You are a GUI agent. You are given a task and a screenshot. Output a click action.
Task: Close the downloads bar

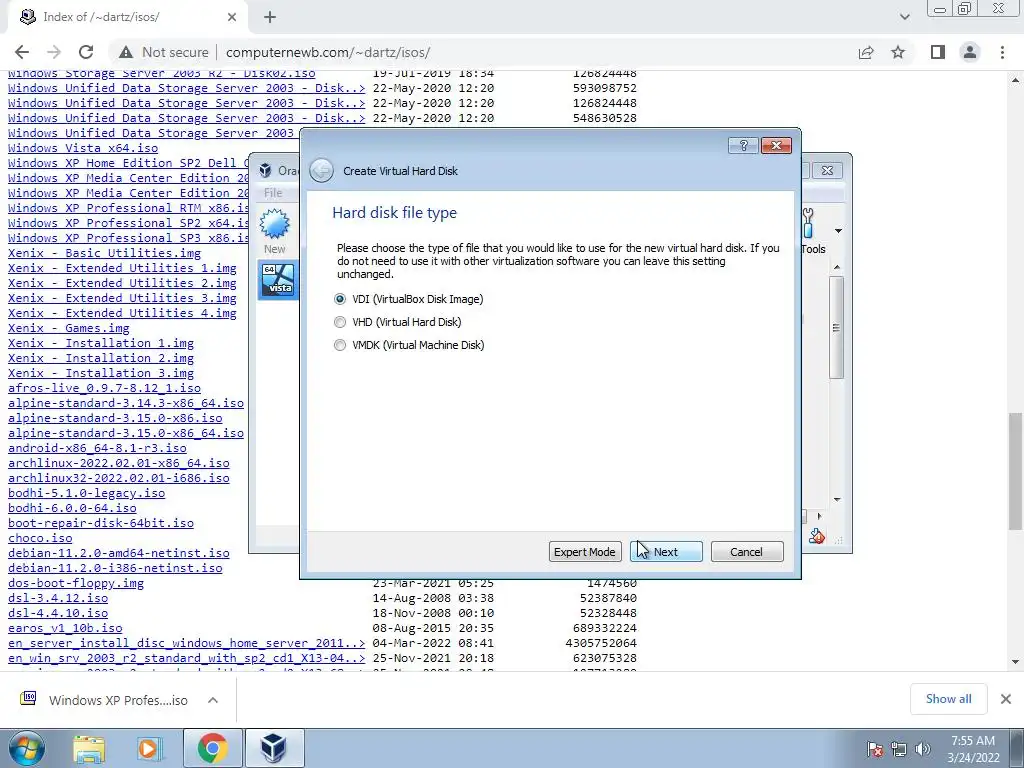[1006, 699]
